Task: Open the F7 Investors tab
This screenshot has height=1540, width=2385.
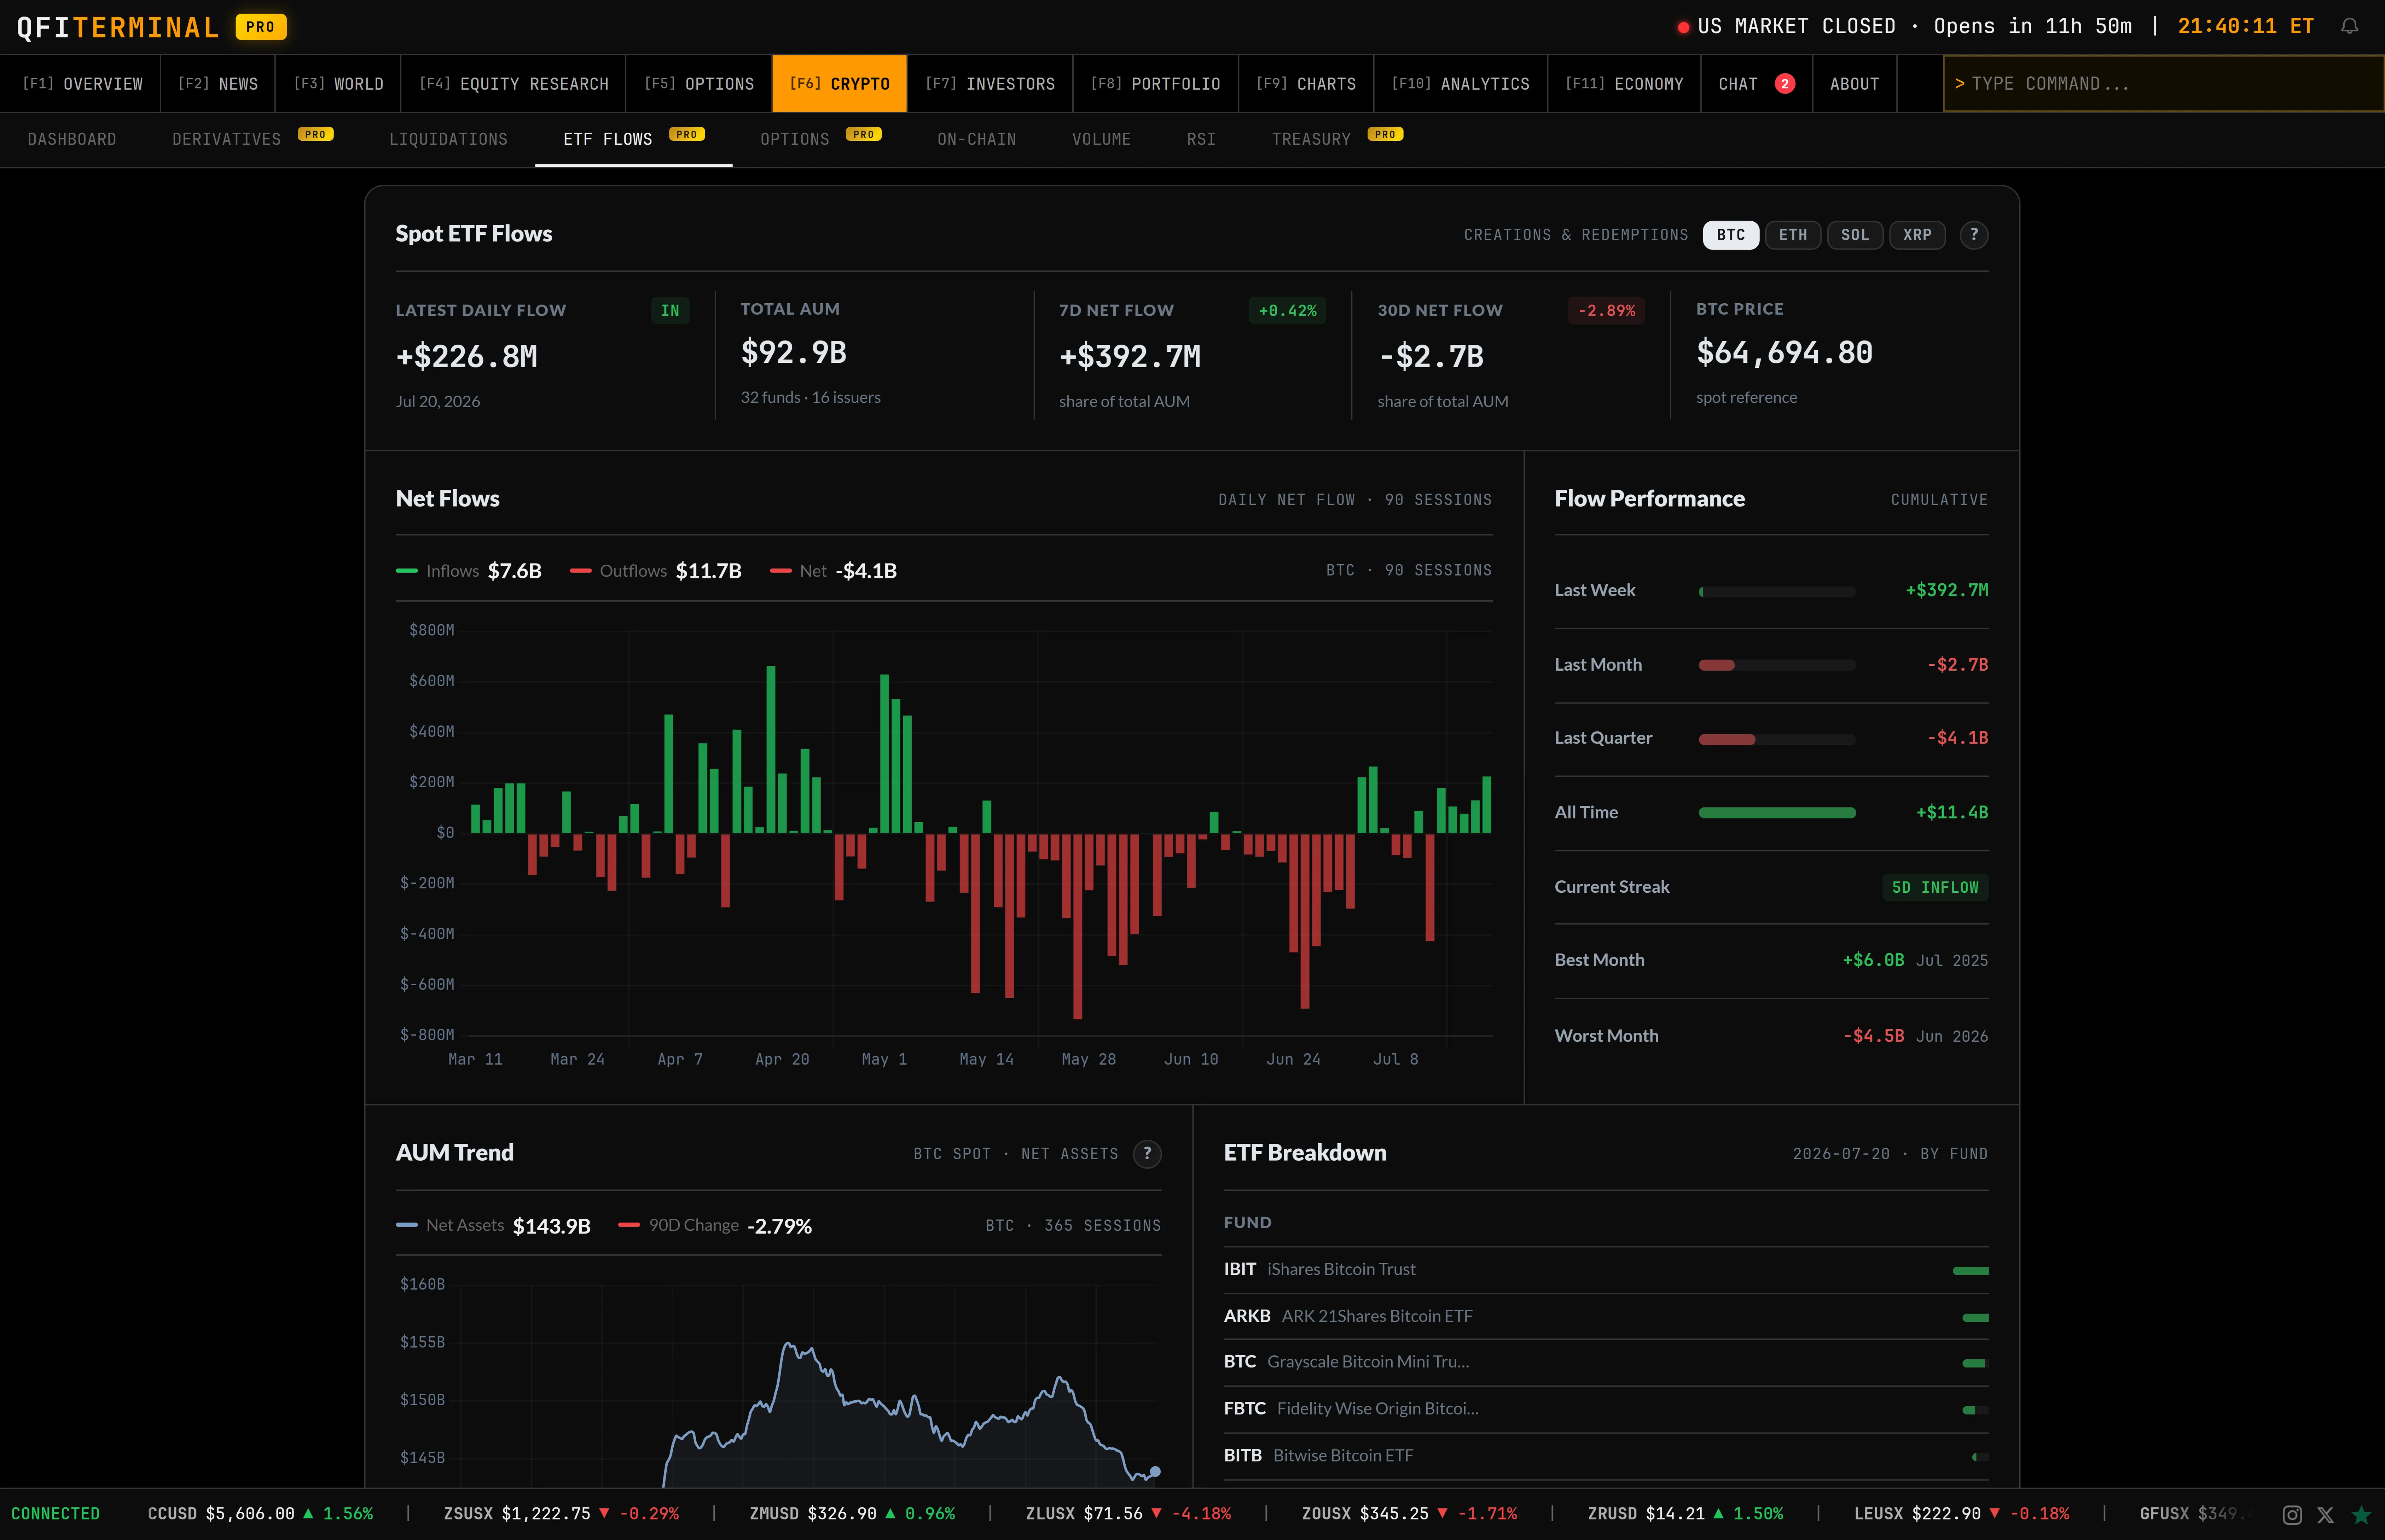Action: click(x=990, y=84)
